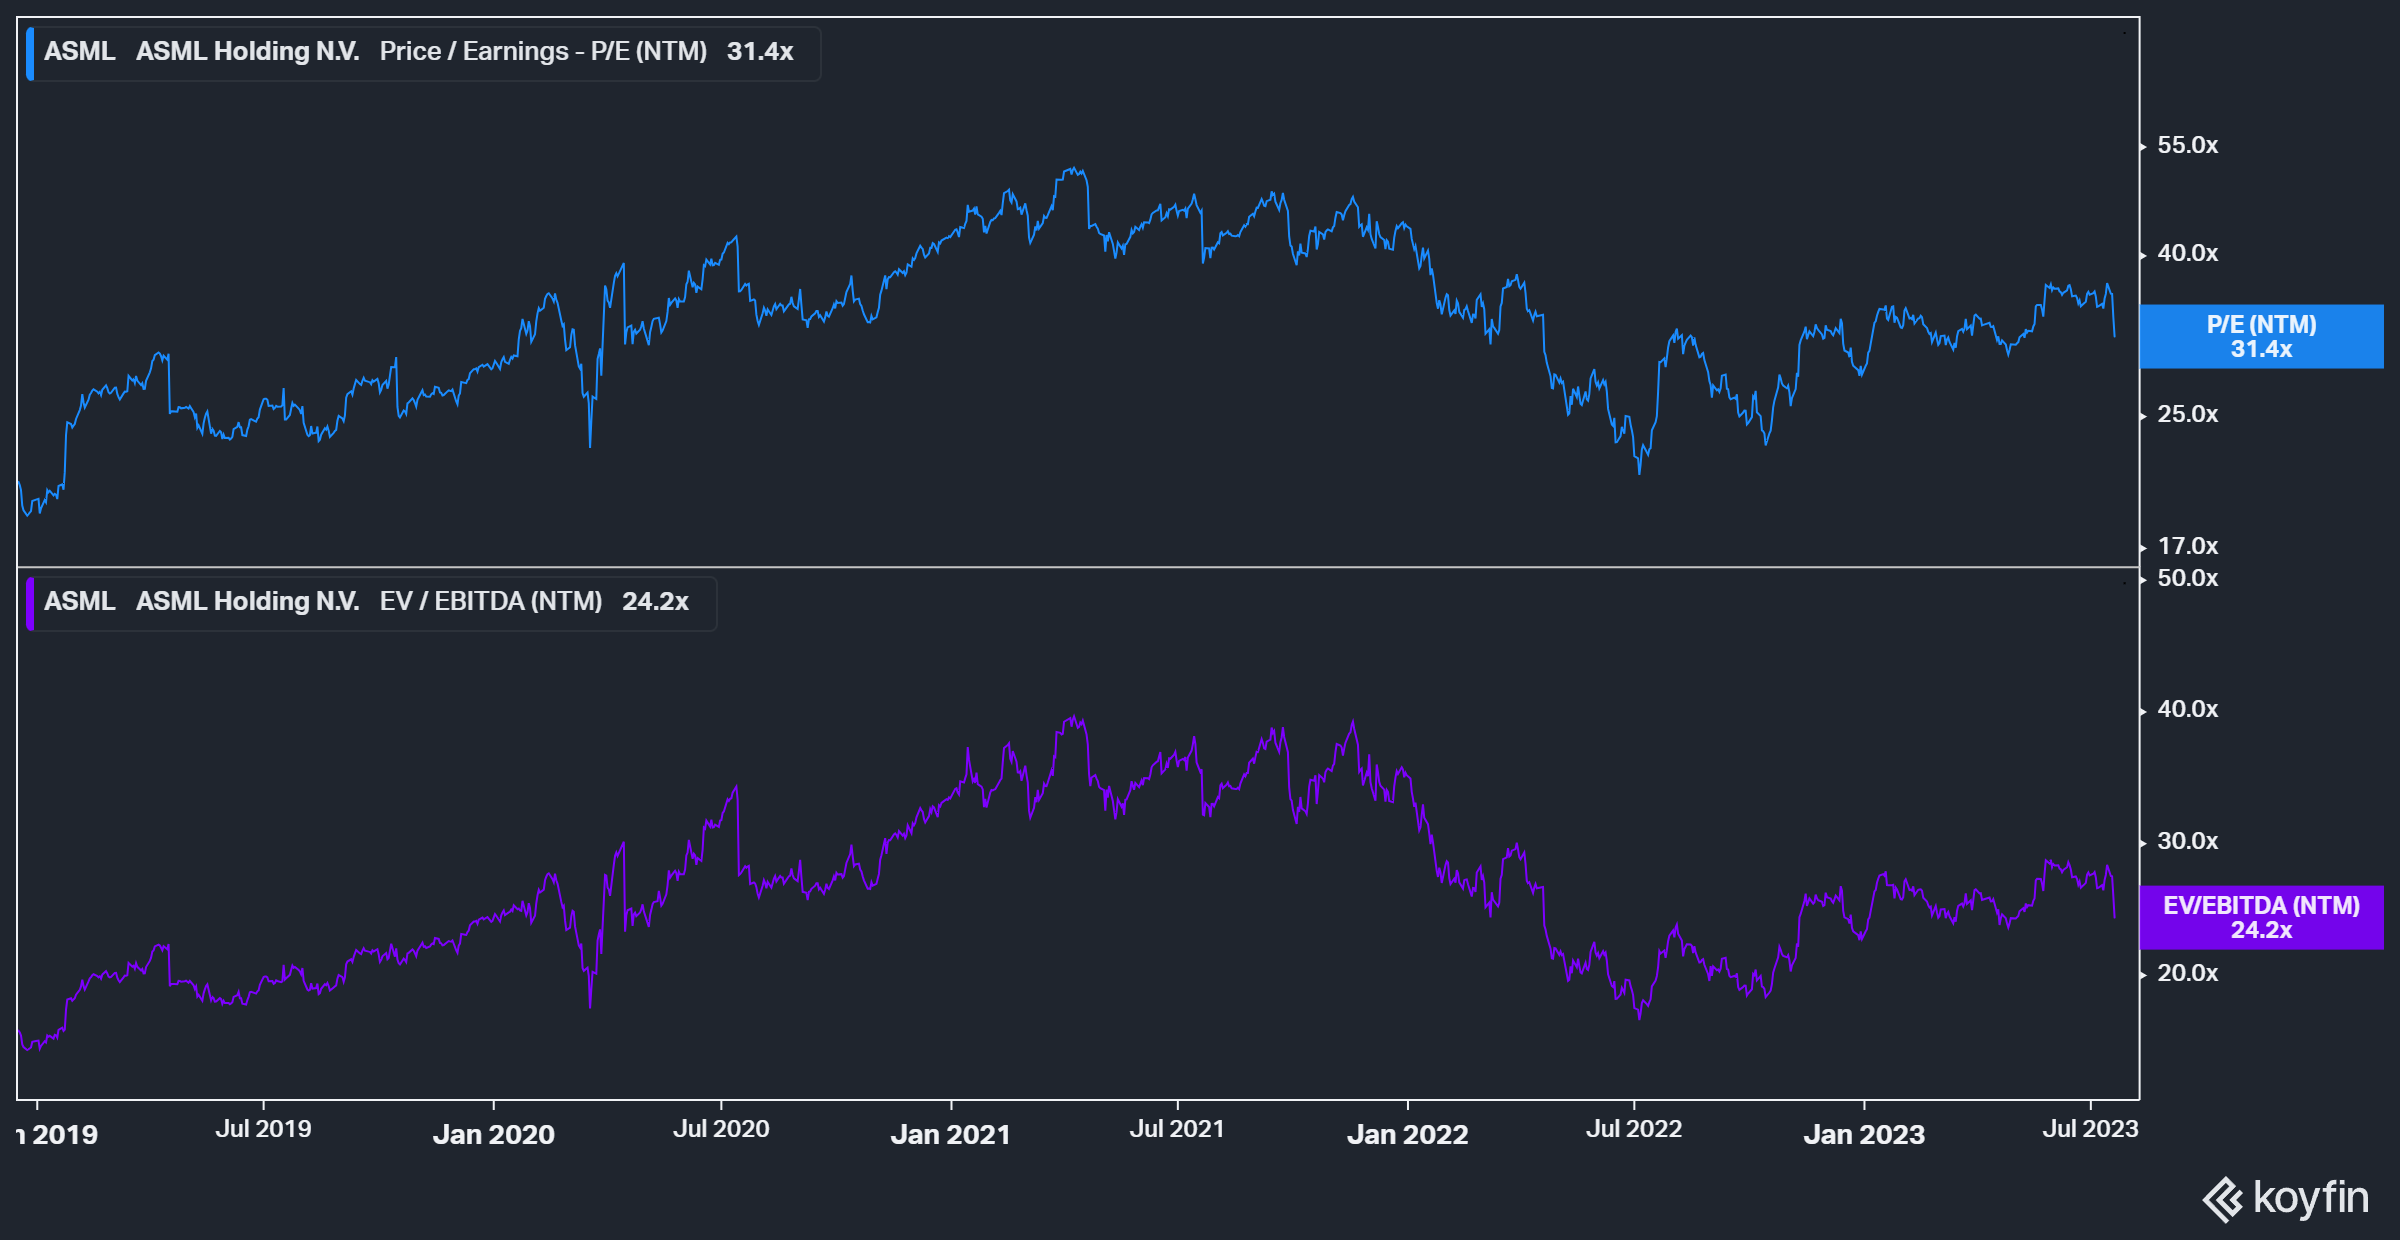Viewport: 2400px width, 1240px height.
Task: Click the Jan 2021 axis label
Action: coord(951,1135)
